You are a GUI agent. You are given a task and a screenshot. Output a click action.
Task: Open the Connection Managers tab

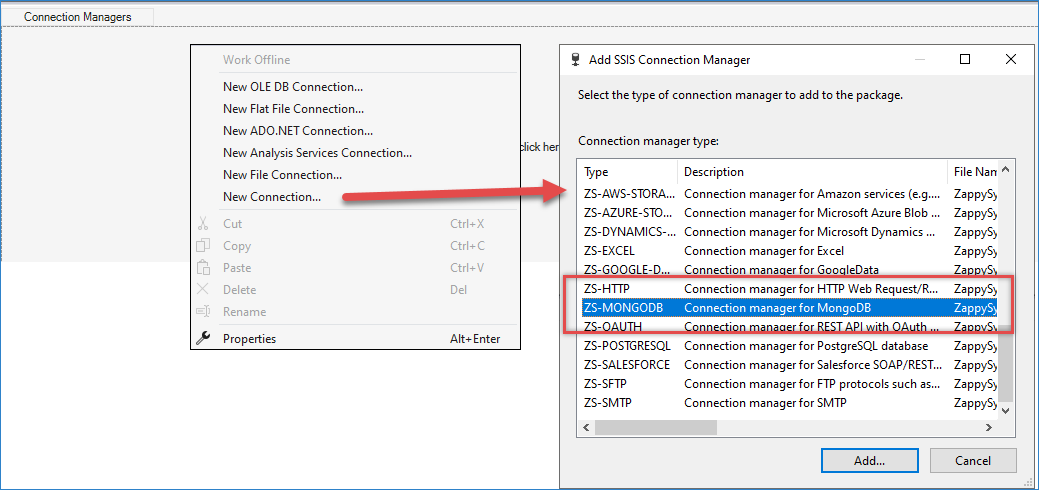click(x=78, y=17)
